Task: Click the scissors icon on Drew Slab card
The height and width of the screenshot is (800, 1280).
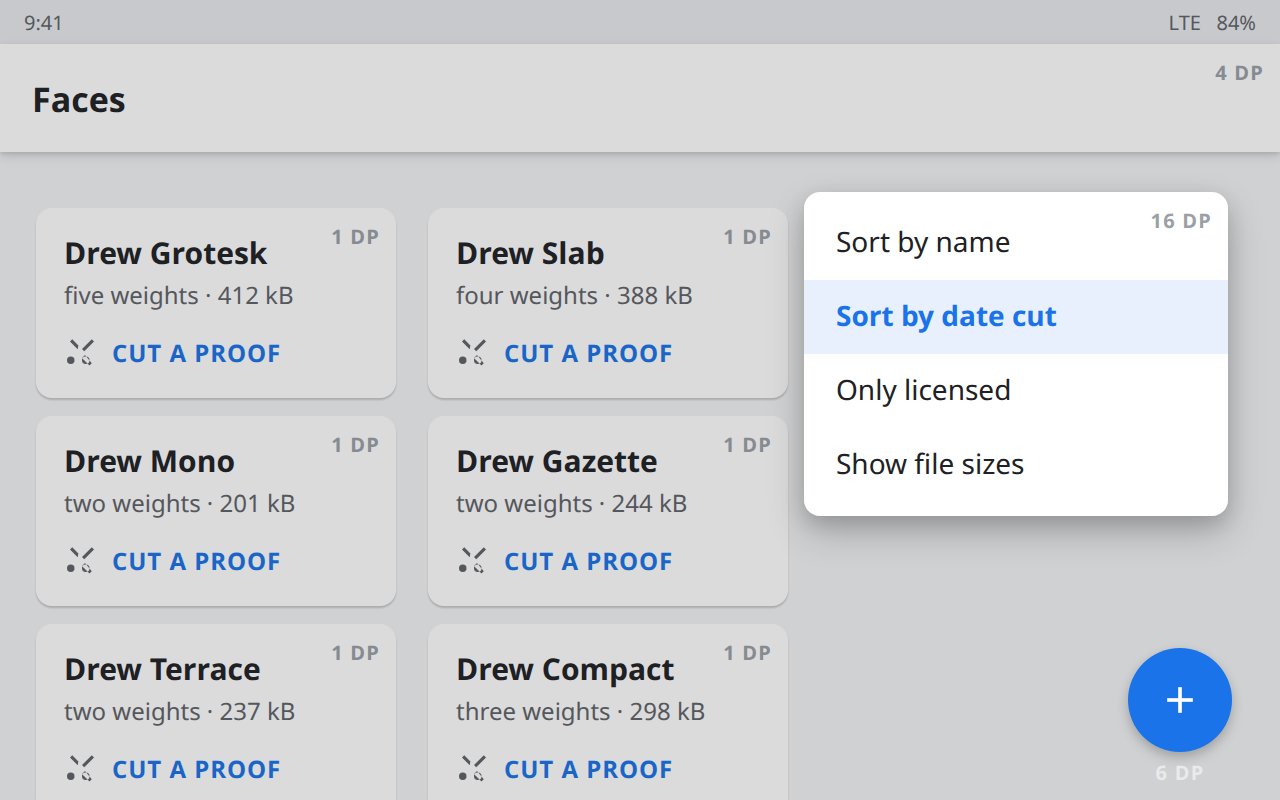Action: pyautogui.click(x=472, y=353)
